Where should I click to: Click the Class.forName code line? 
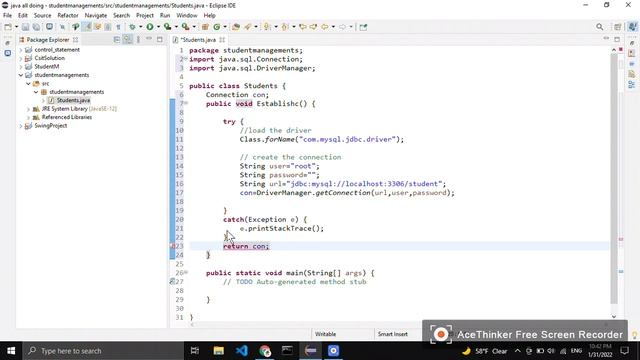pyautogui.click(x=321, y=140)
